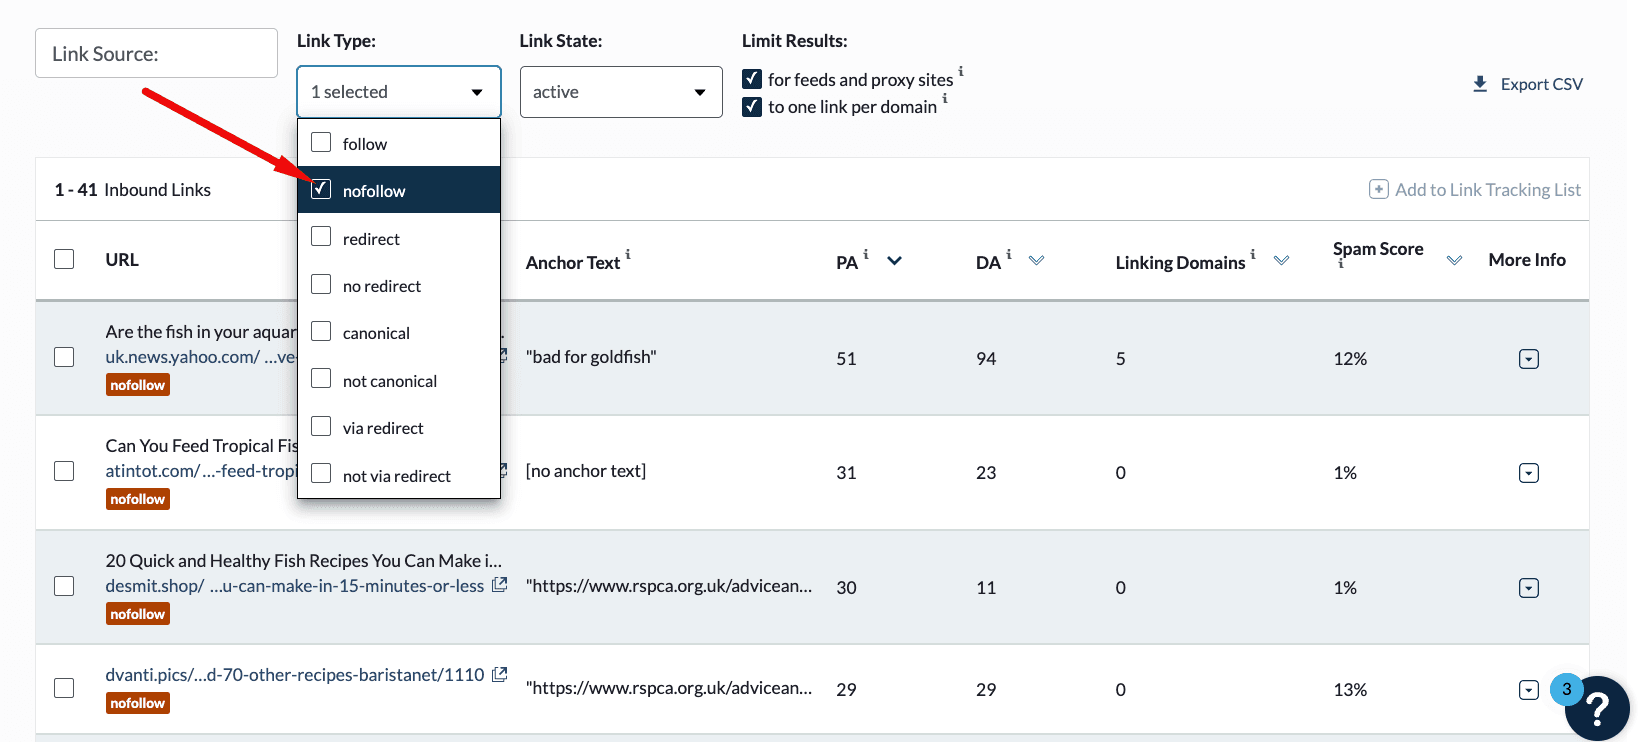Sort by PA column chevron

point(895,261)
